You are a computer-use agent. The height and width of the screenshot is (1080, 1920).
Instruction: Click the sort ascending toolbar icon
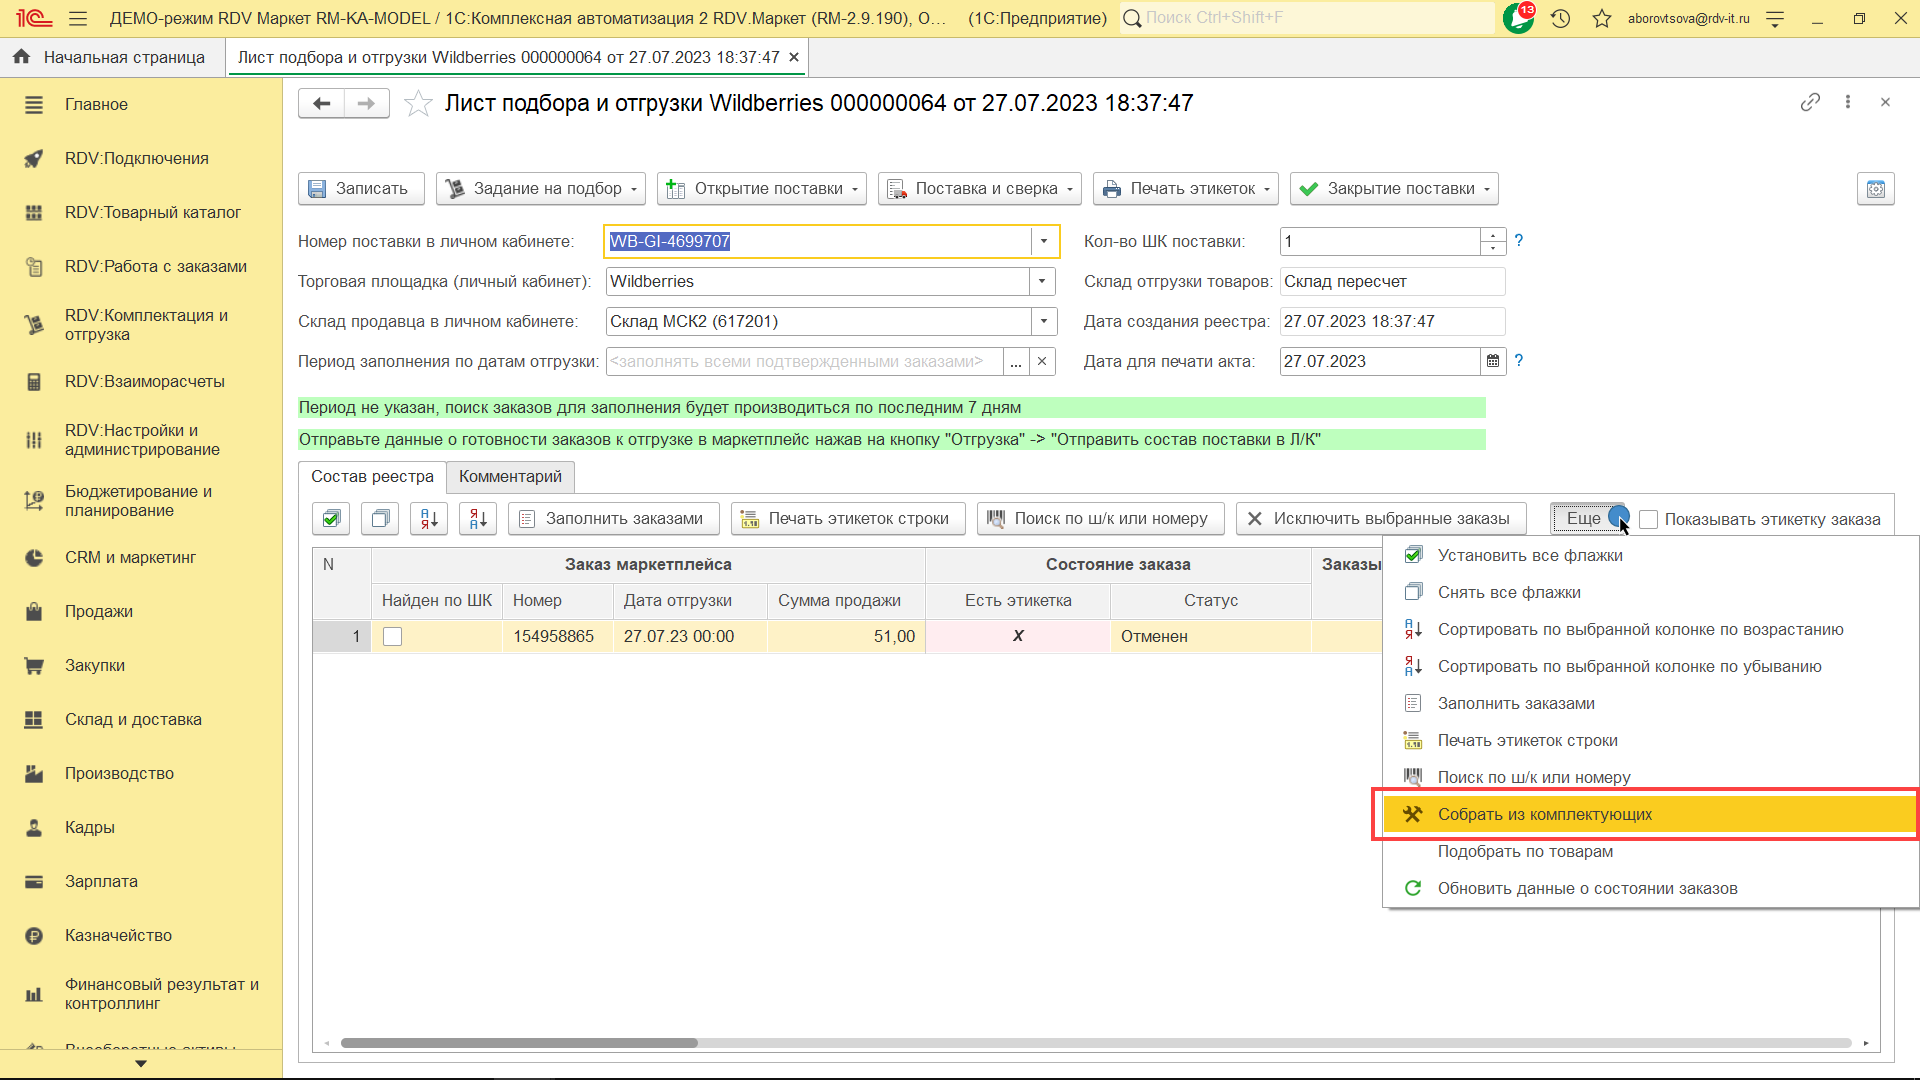tap(429, 518)
